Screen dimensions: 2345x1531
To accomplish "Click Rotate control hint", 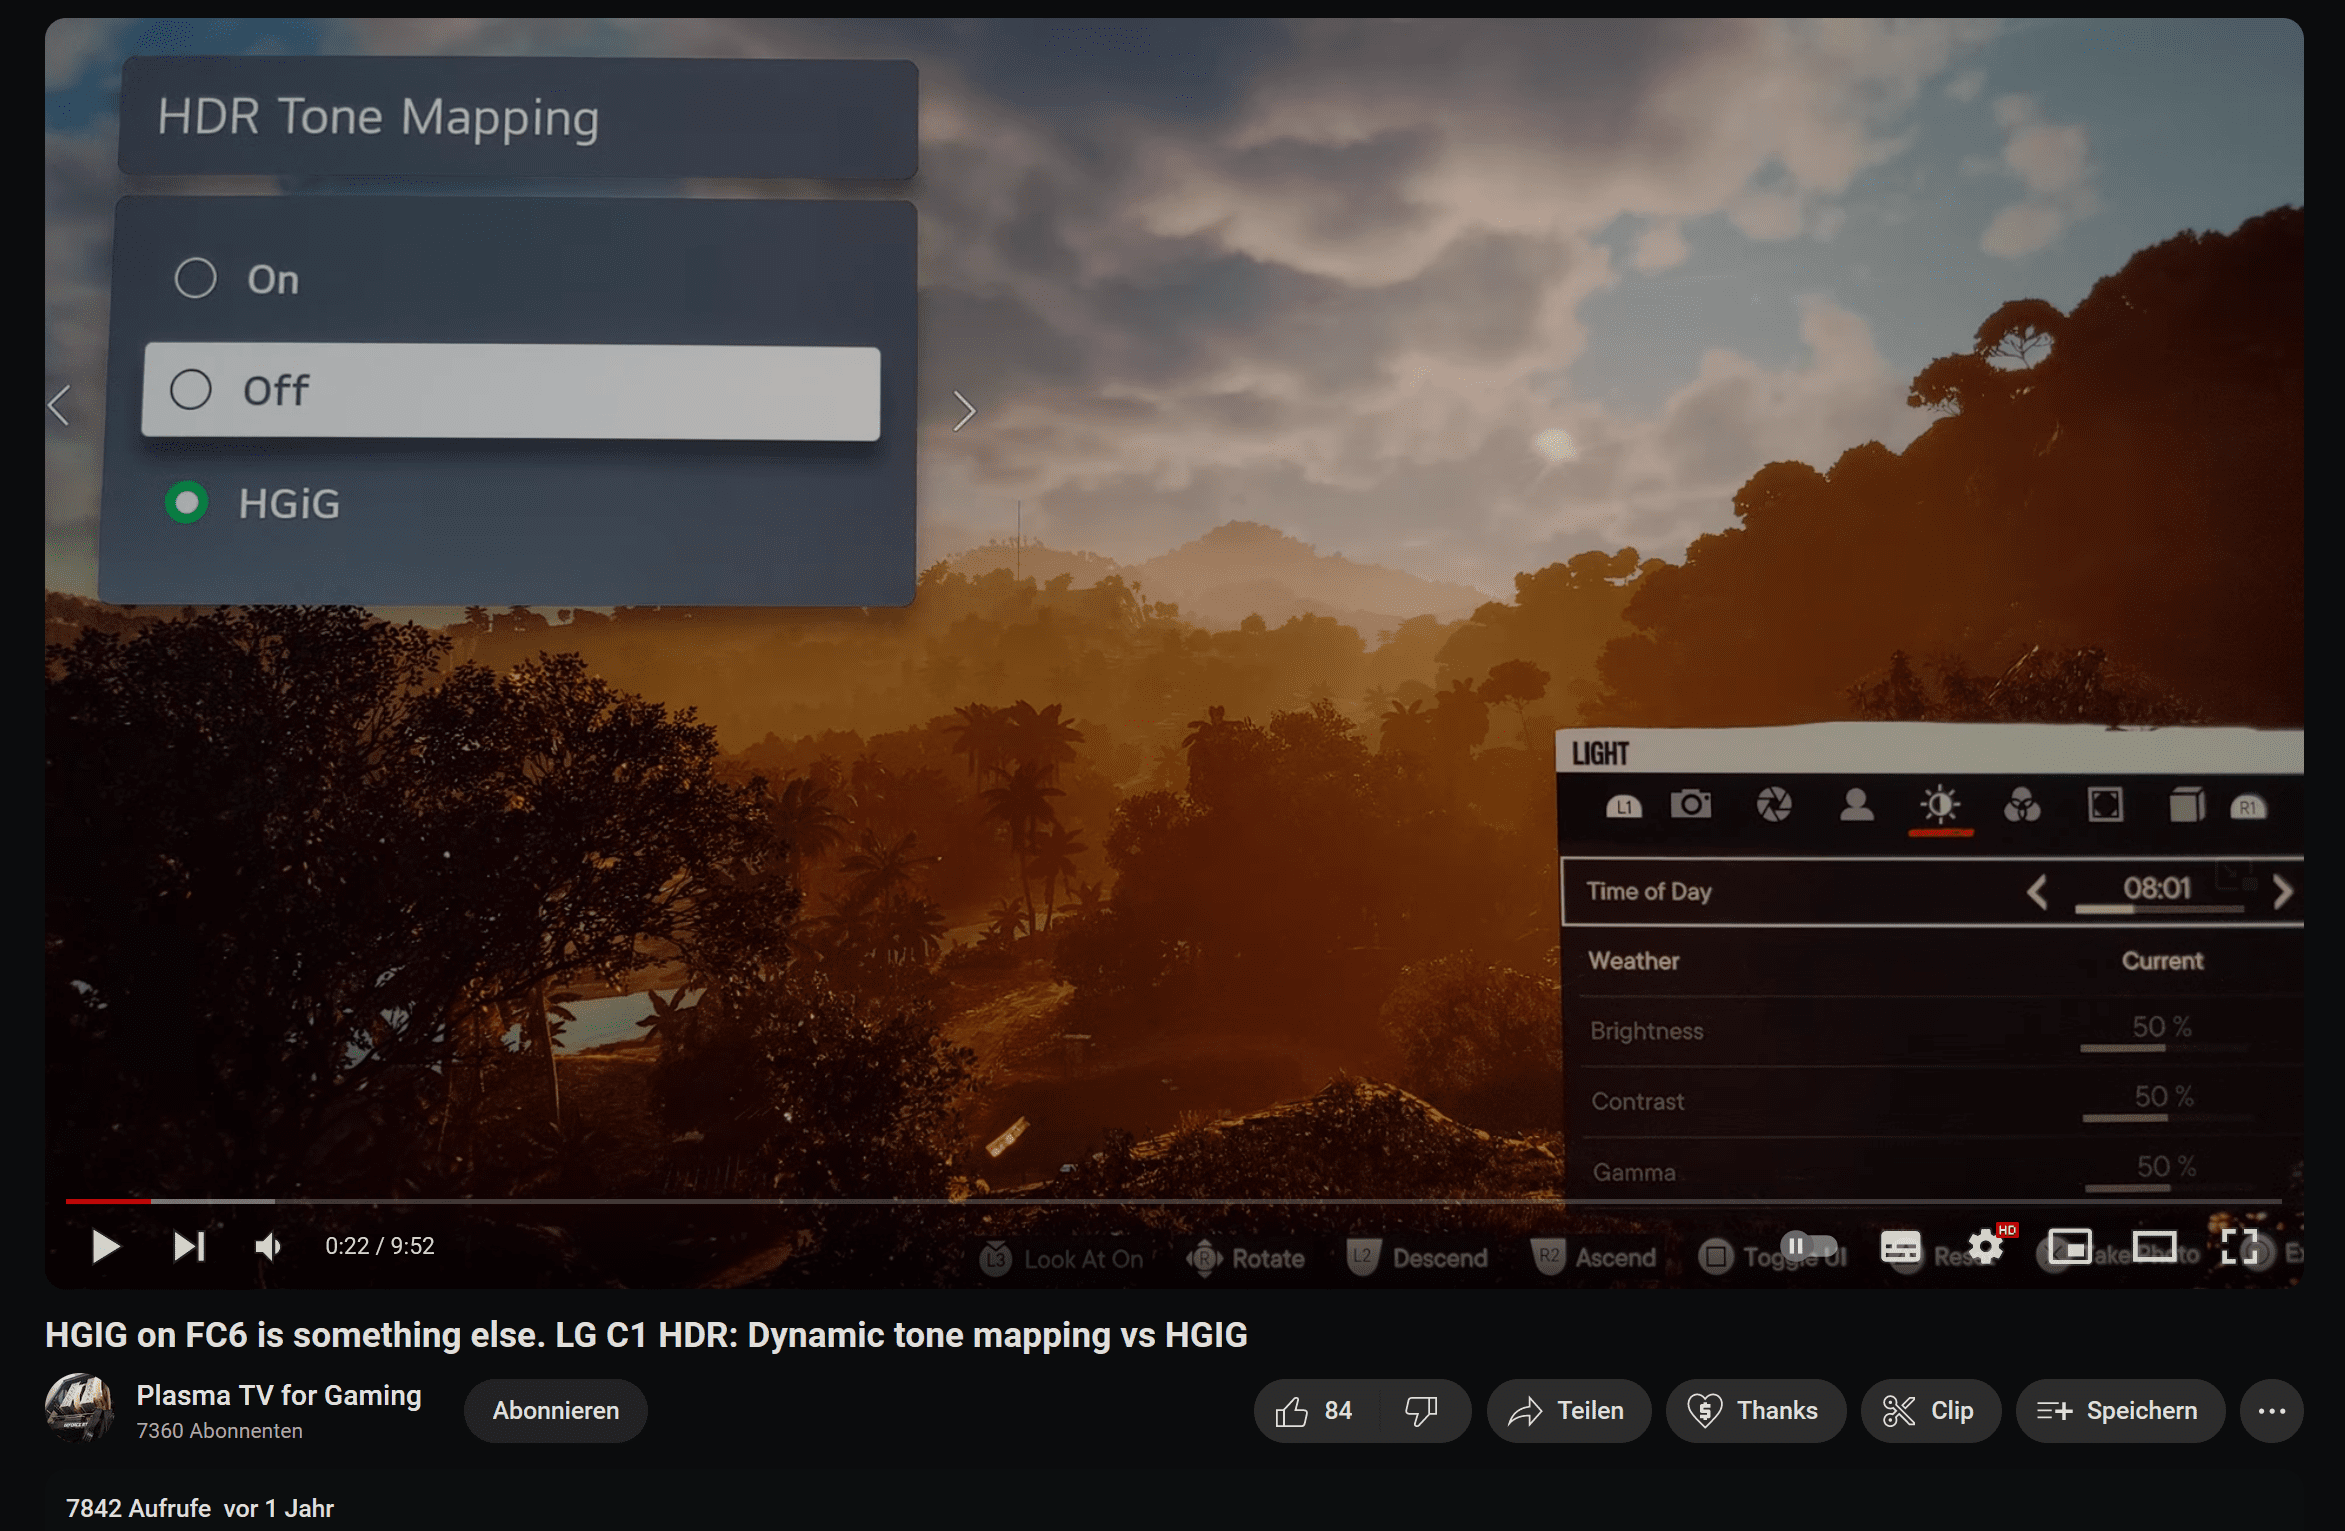I will (x=1246, y=1258).
